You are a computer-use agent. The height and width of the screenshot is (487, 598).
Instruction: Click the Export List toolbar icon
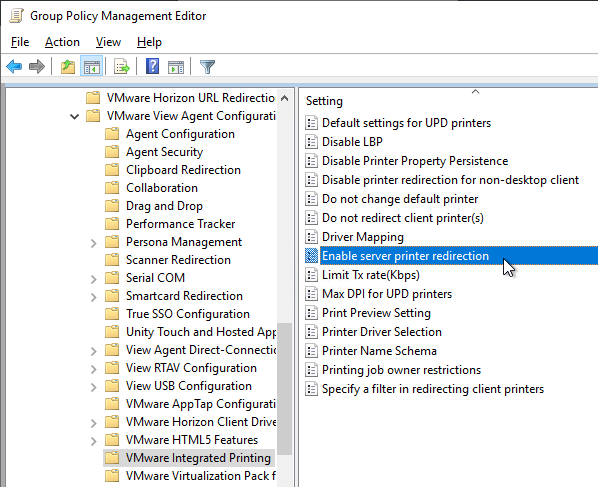(x=122, y=67)
